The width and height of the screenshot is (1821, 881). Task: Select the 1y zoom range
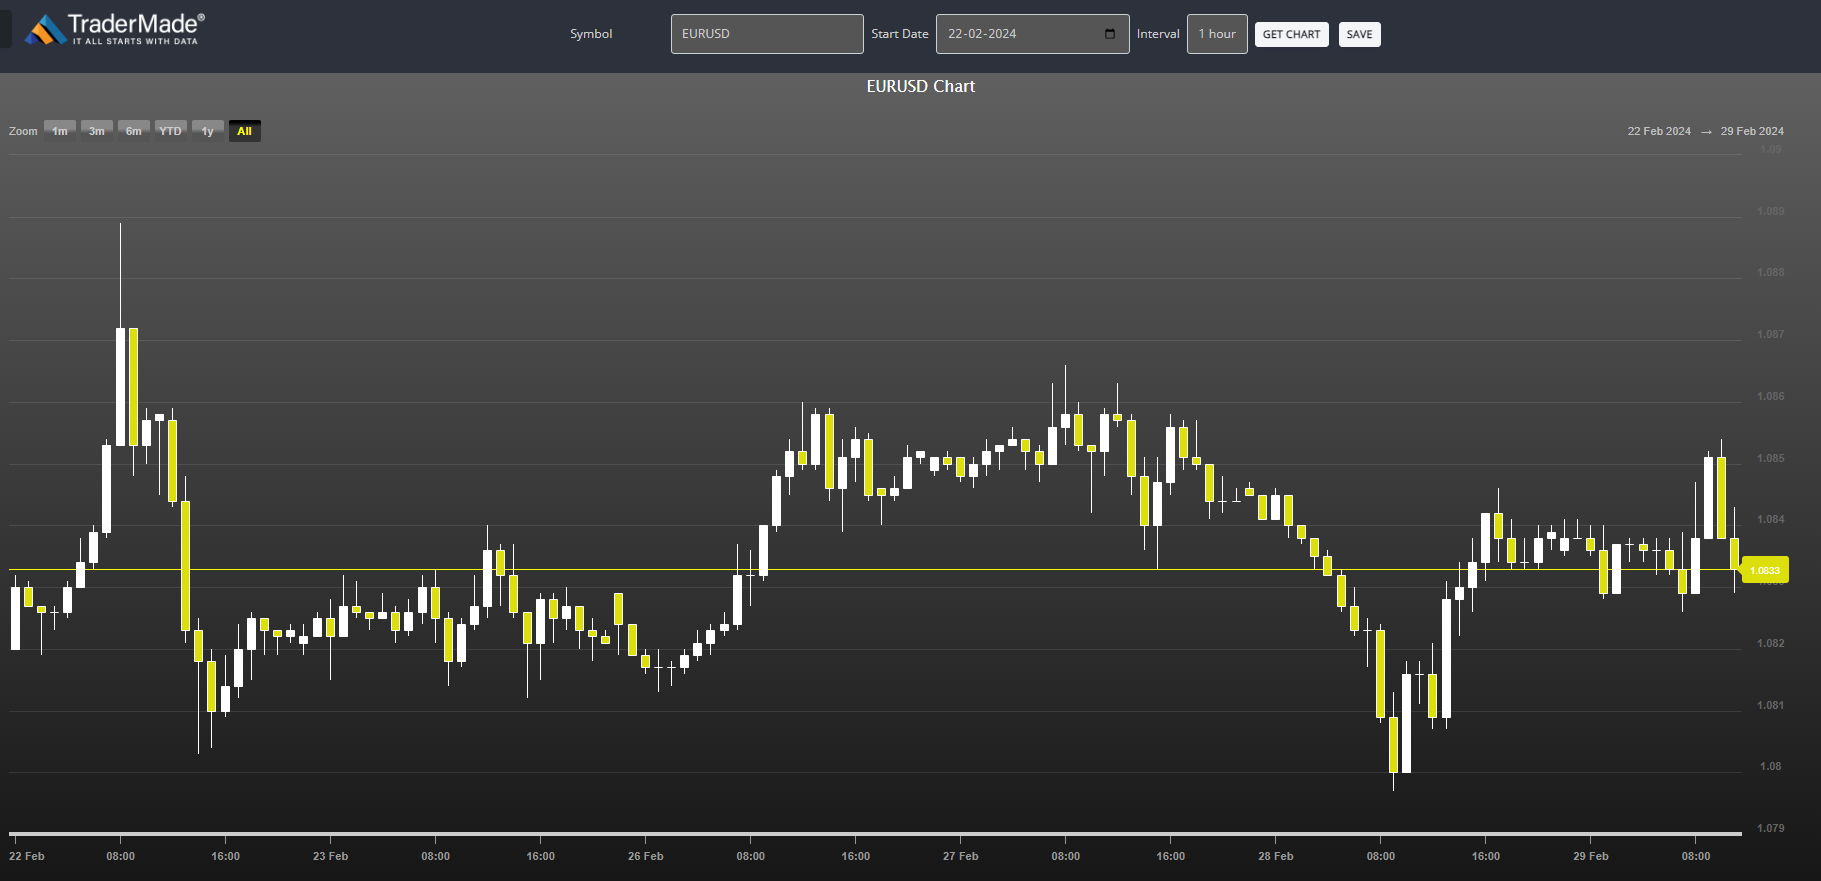tap(208, 131)
